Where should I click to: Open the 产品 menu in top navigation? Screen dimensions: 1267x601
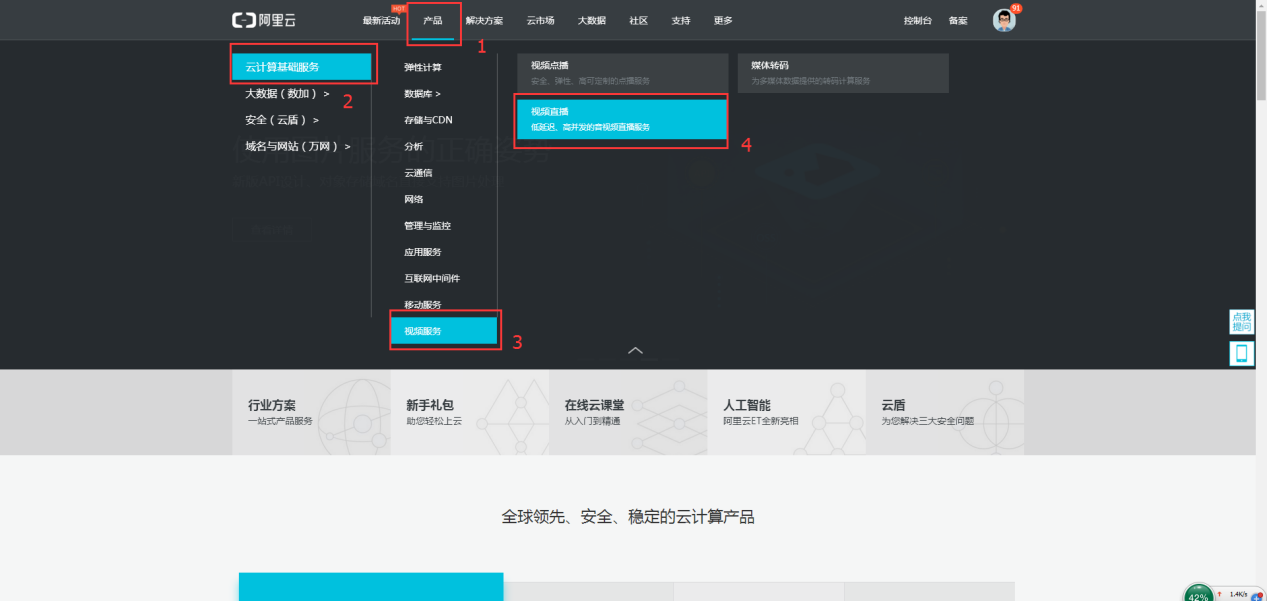click(433, 21)
